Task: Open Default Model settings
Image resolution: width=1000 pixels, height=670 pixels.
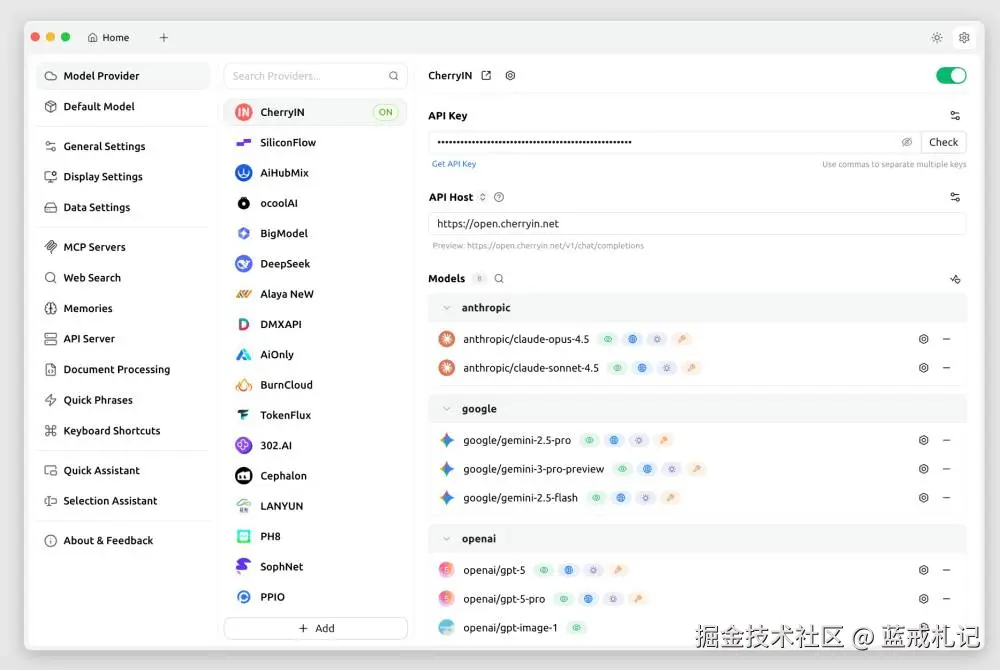Action: tap(123, 106)
